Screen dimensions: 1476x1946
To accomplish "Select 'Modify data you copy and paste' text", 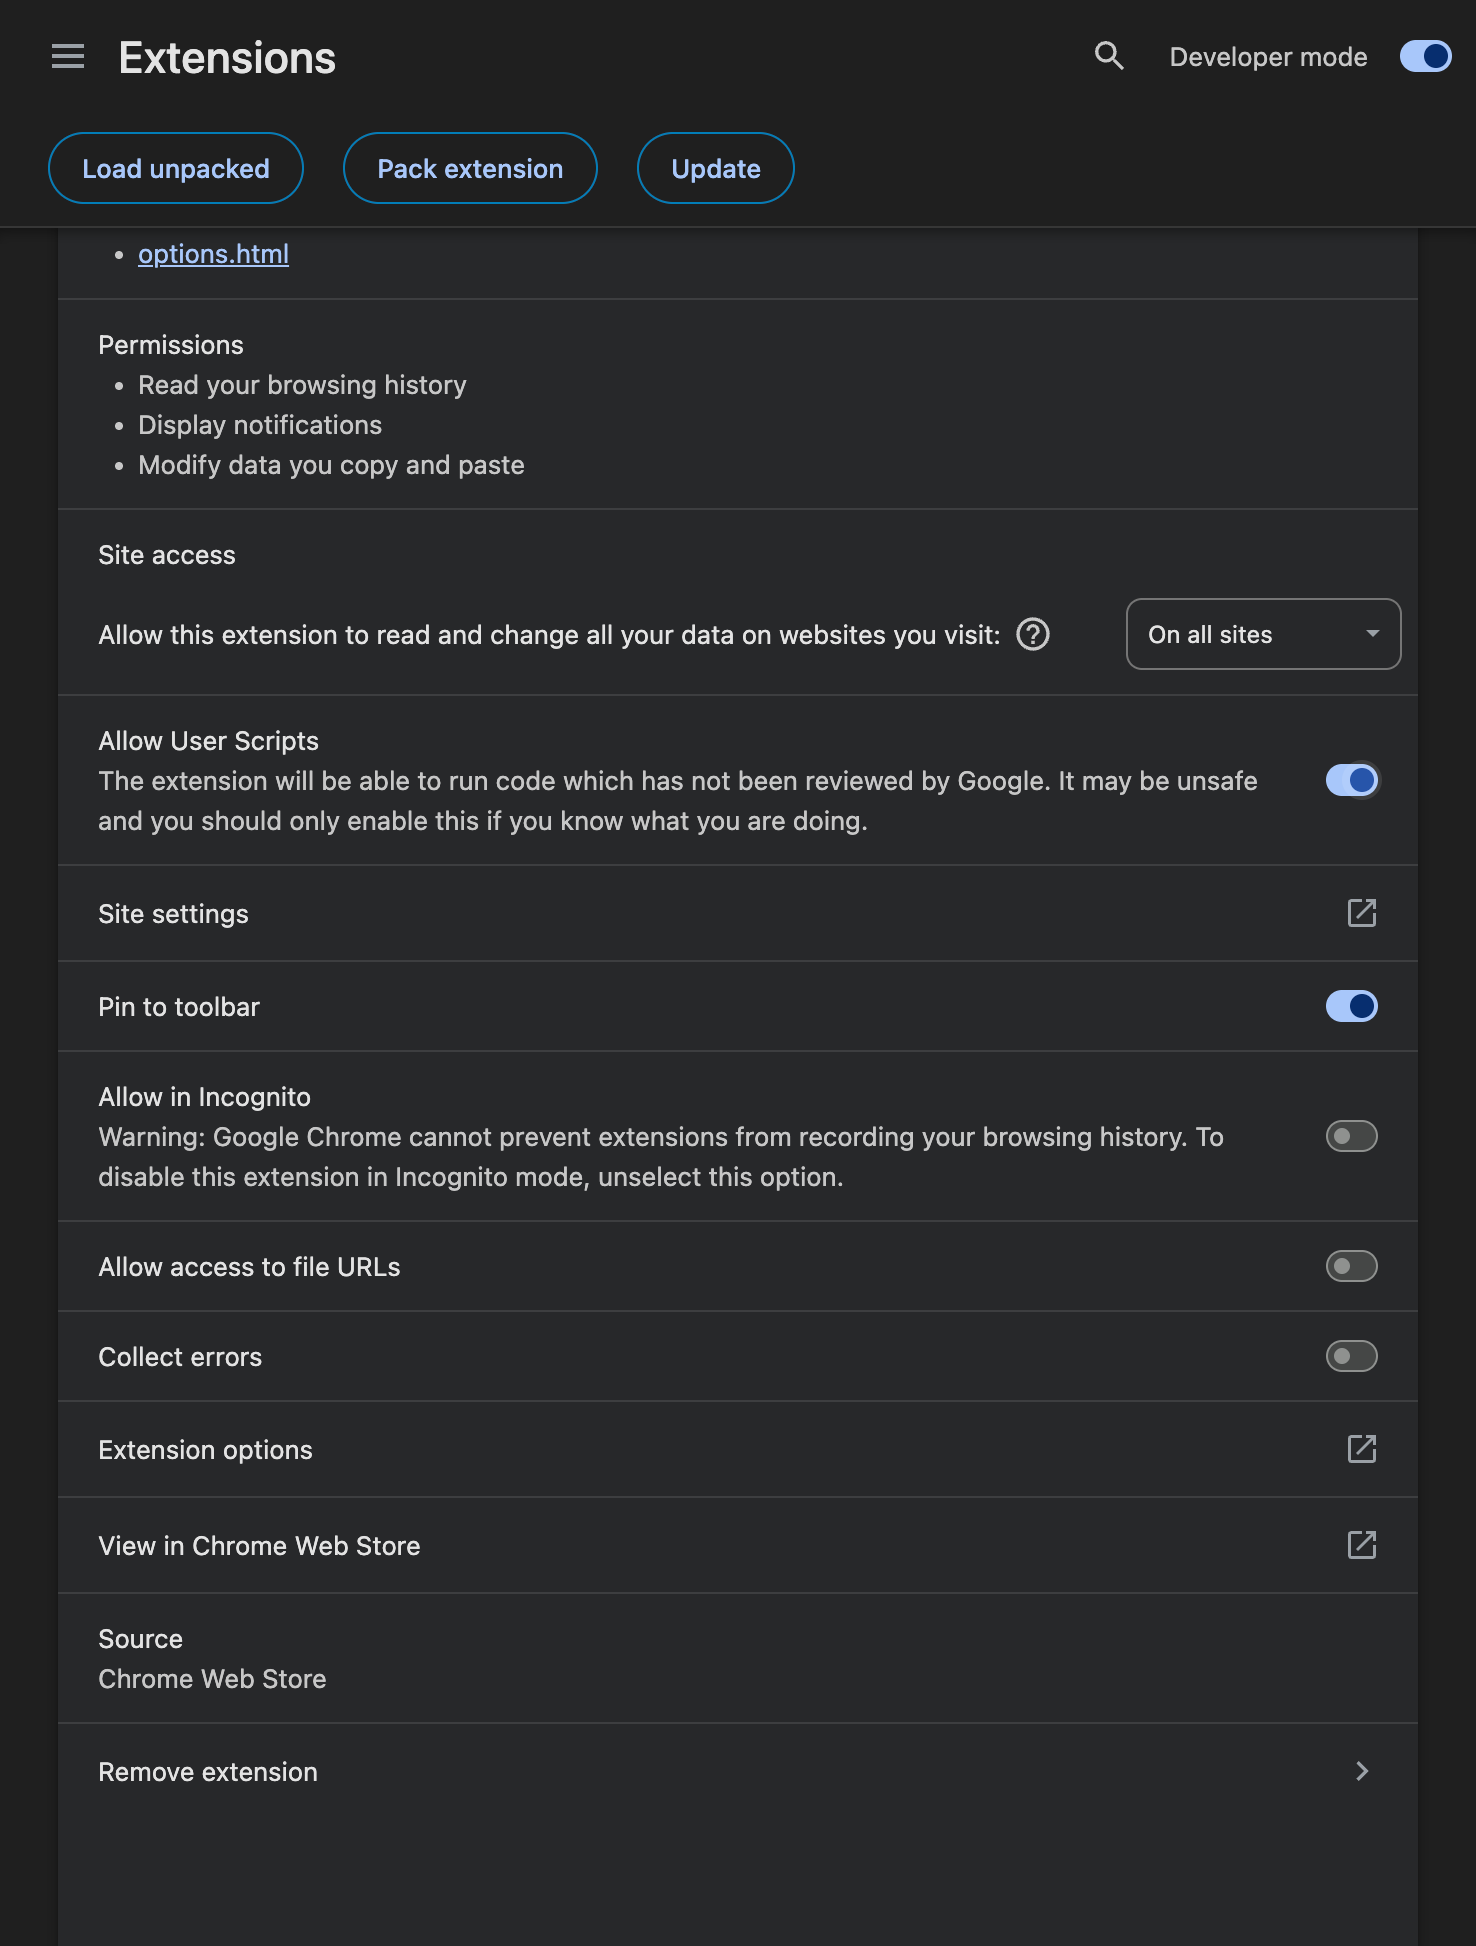I will 331,465.
